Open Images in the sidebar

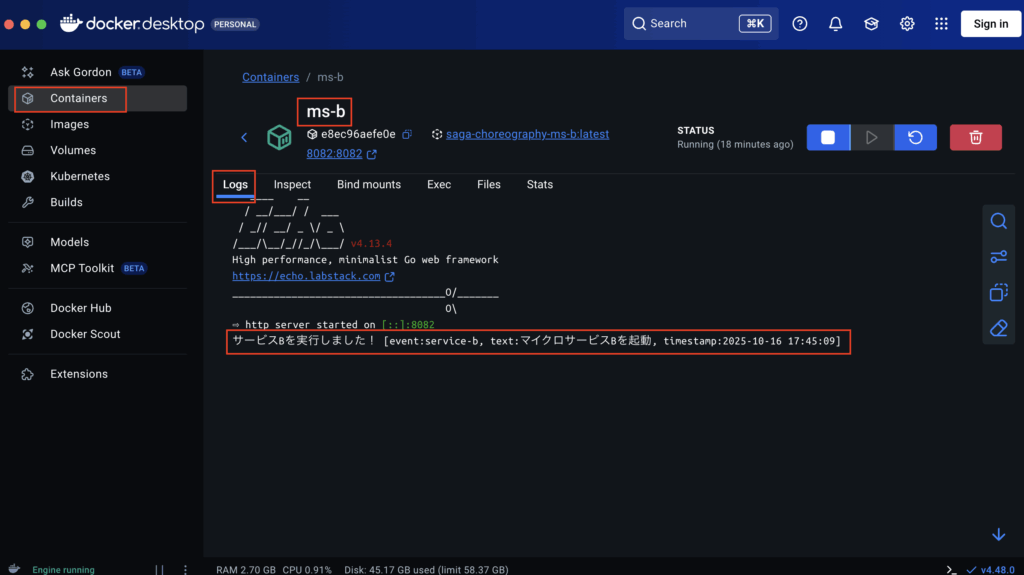[x=69, y=125]
